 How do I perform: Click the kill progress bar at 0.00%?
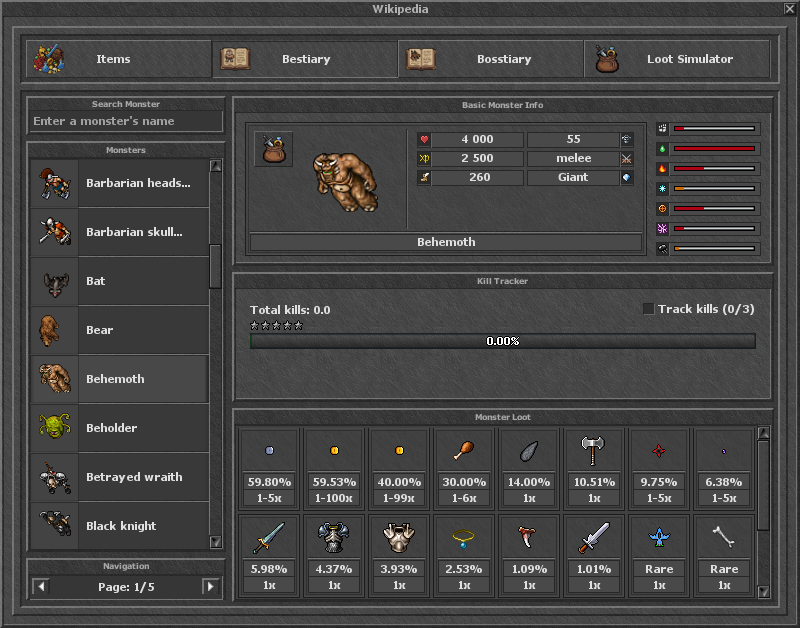coord(503,341)
